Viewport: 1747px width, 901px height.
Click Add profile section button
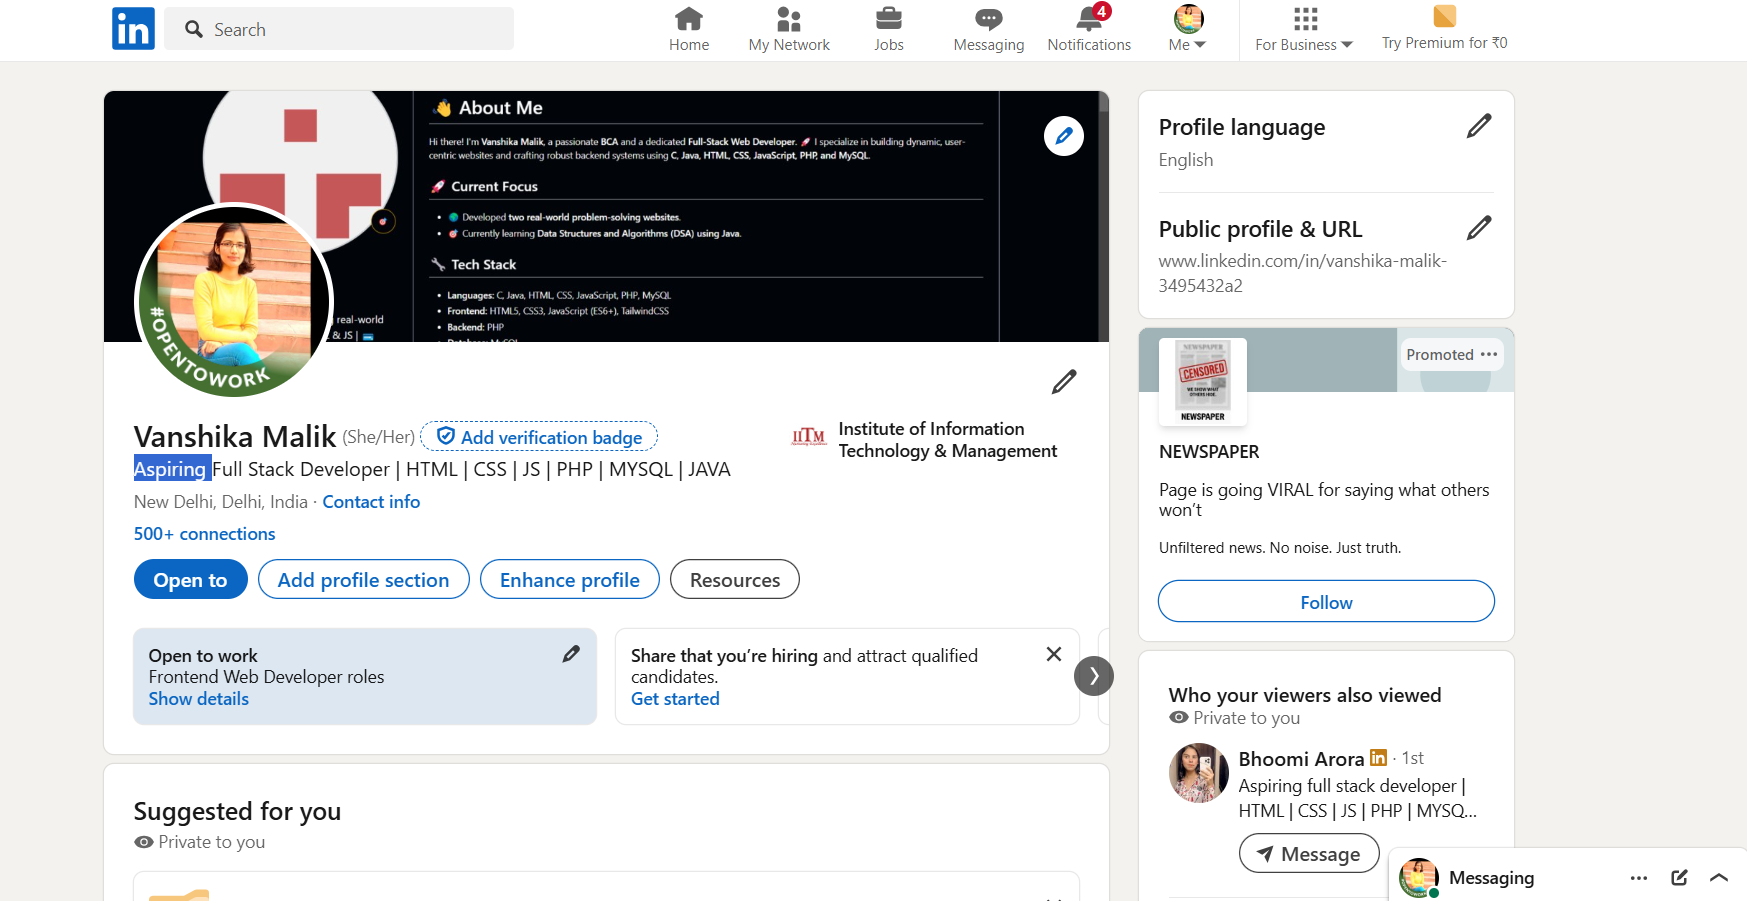pos(363,580)
